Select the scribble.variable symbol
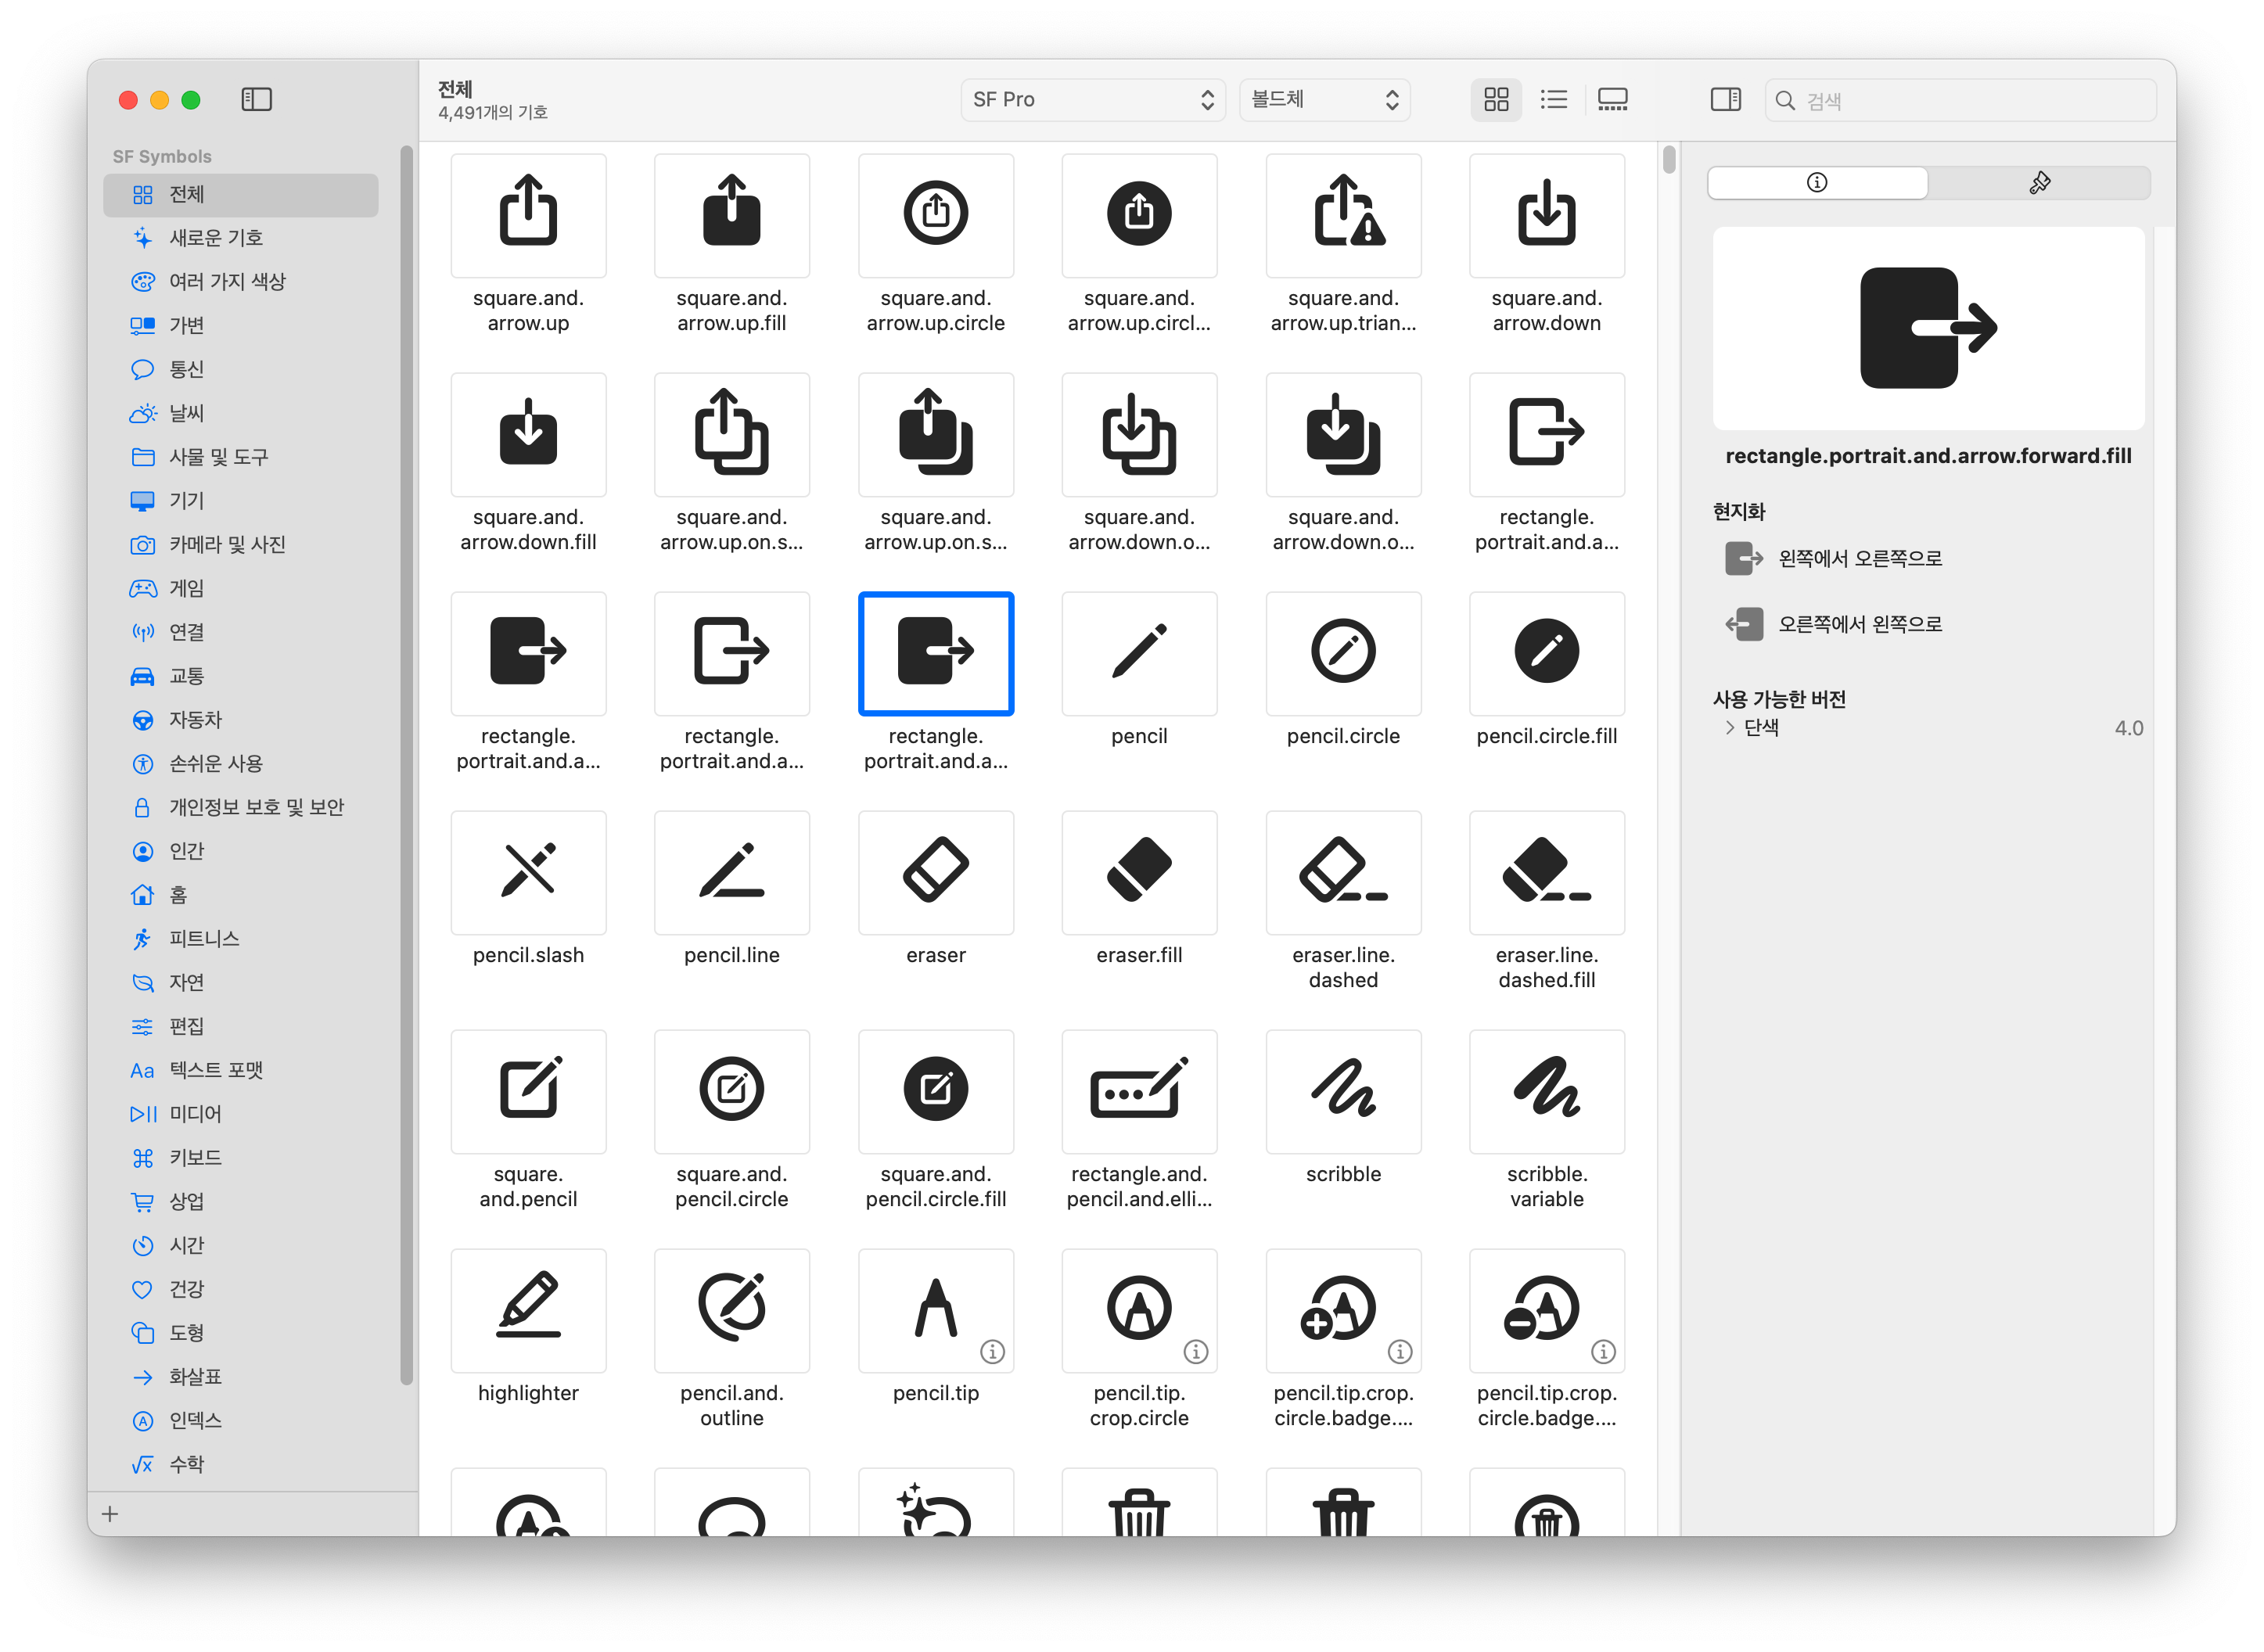 pos(1546,1091)
